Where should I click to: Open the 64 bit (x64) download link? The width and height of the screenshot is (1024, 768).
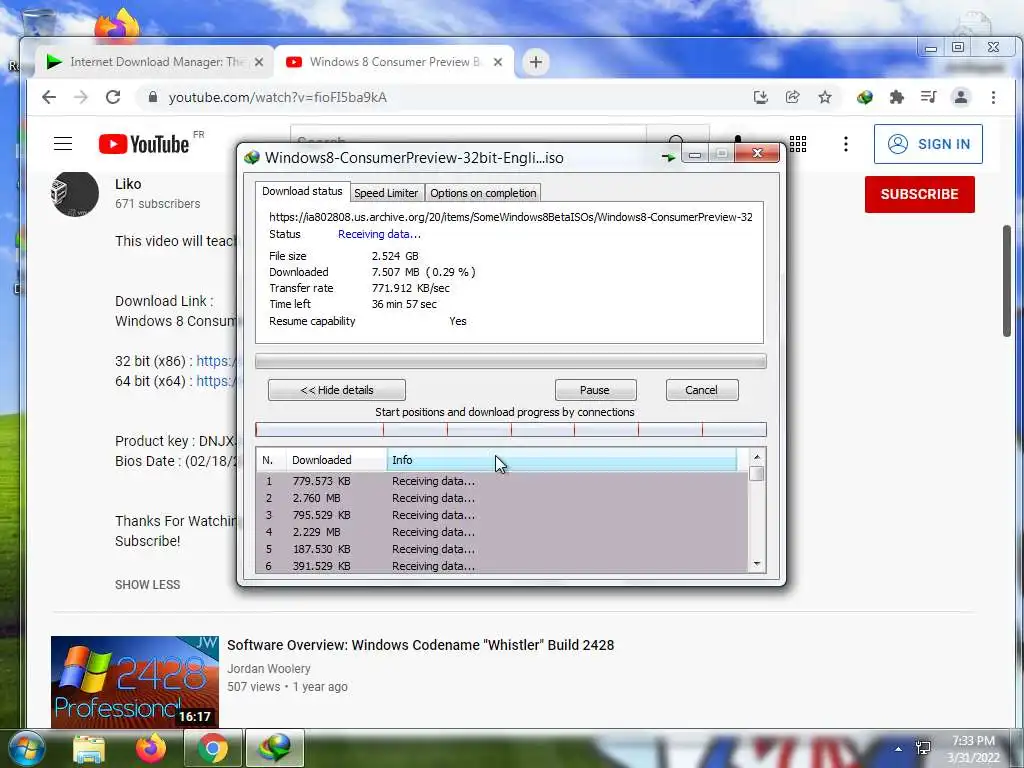(216, 381)
